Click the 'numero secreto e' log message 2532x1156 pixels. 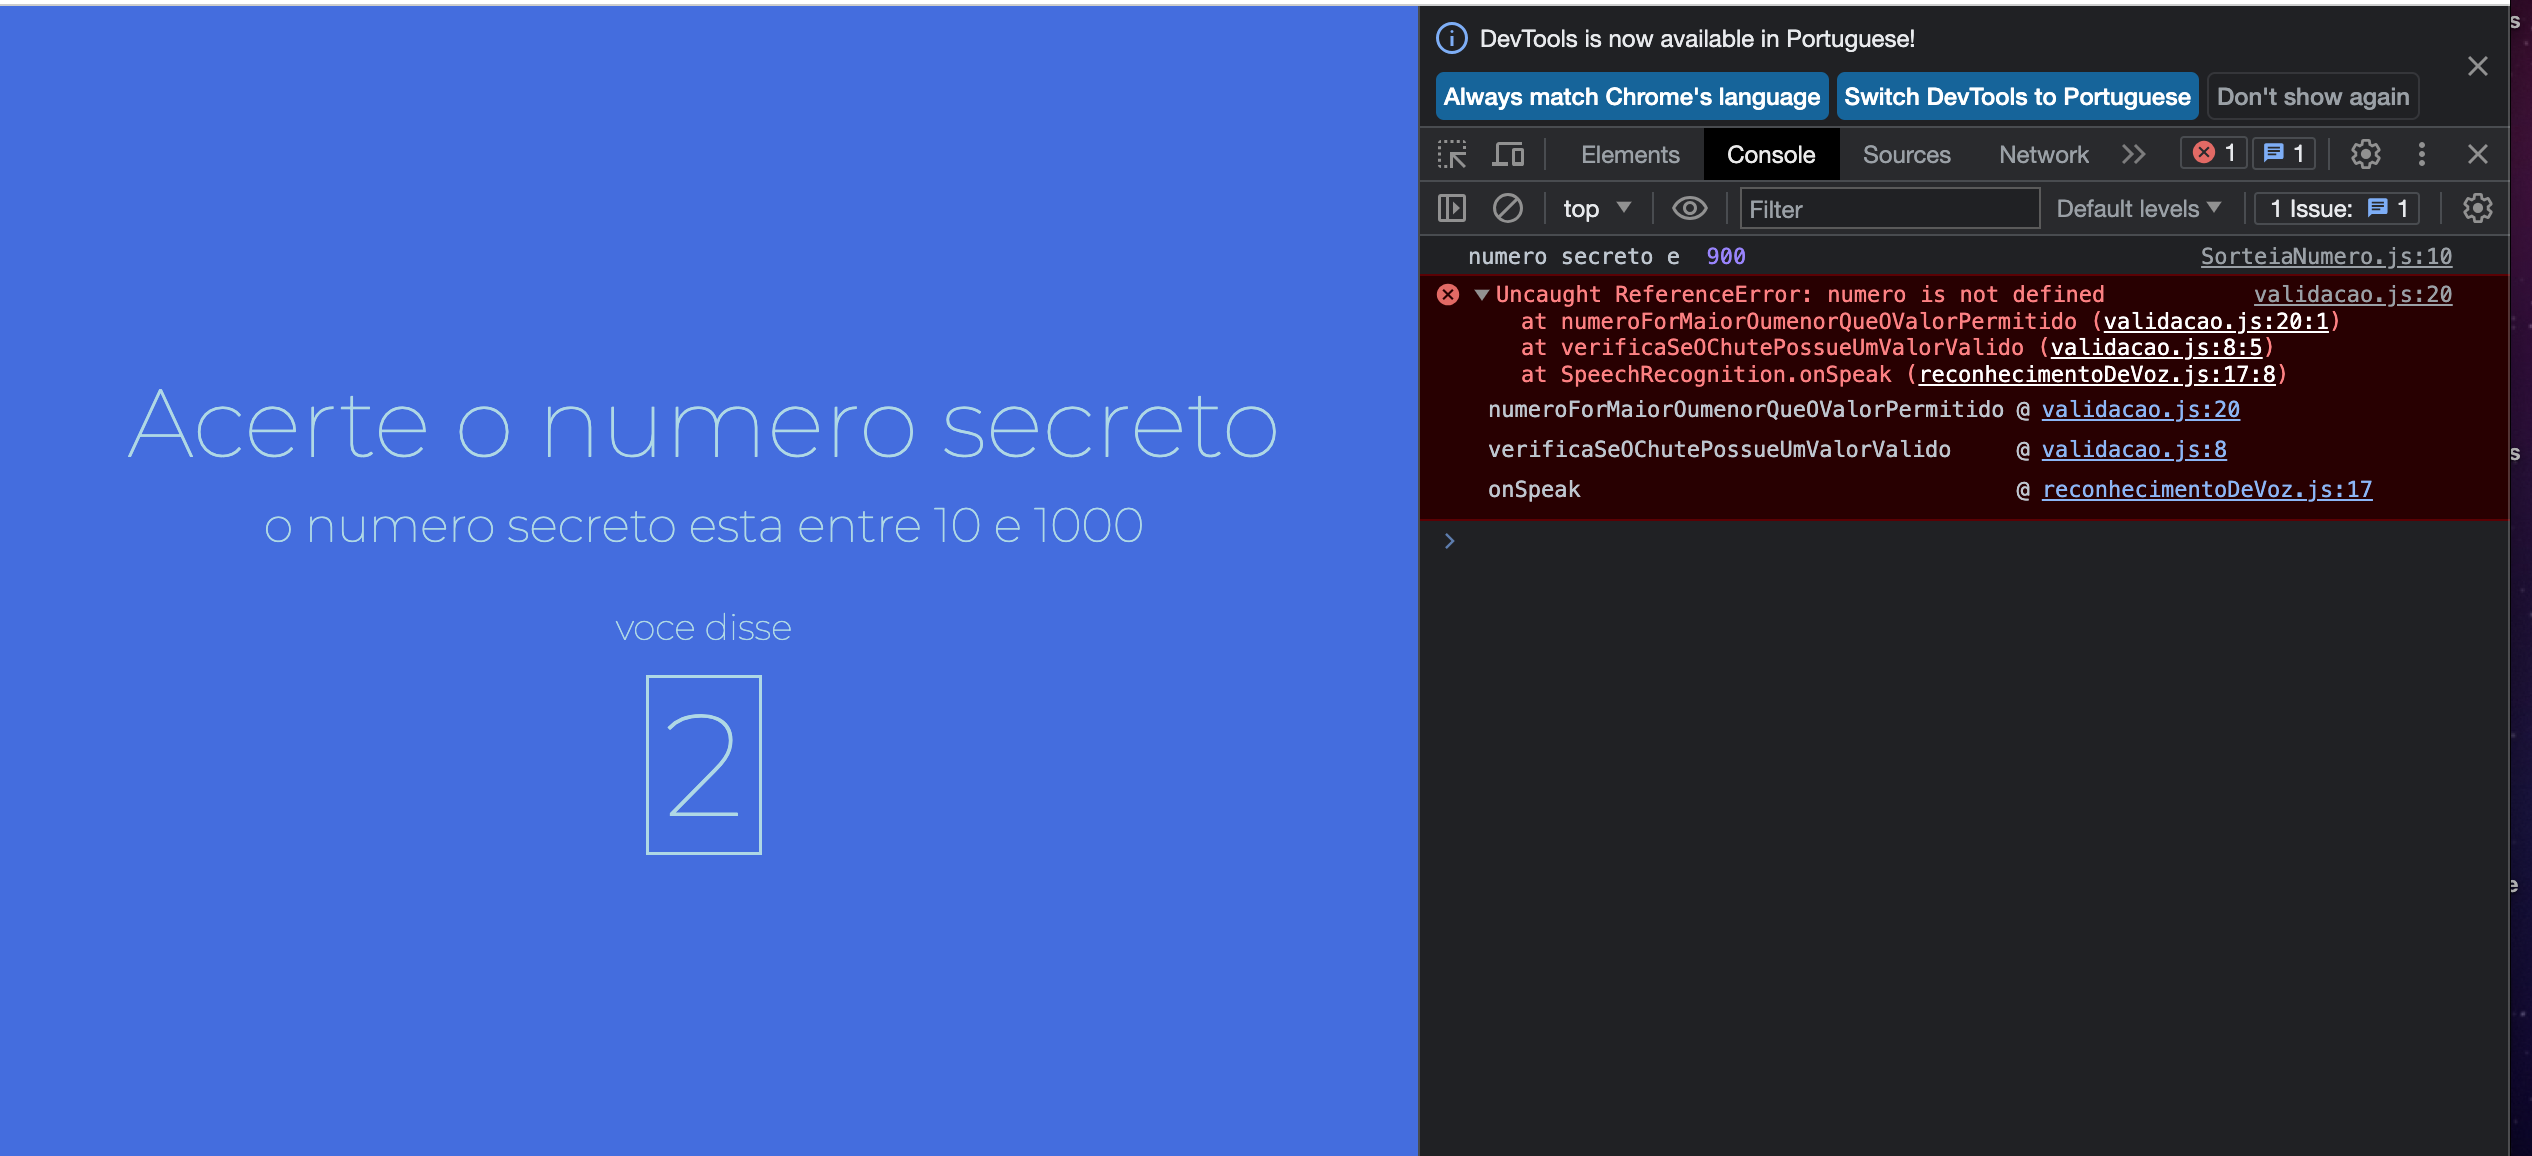pyautogui.click(x=1573, y=256)
